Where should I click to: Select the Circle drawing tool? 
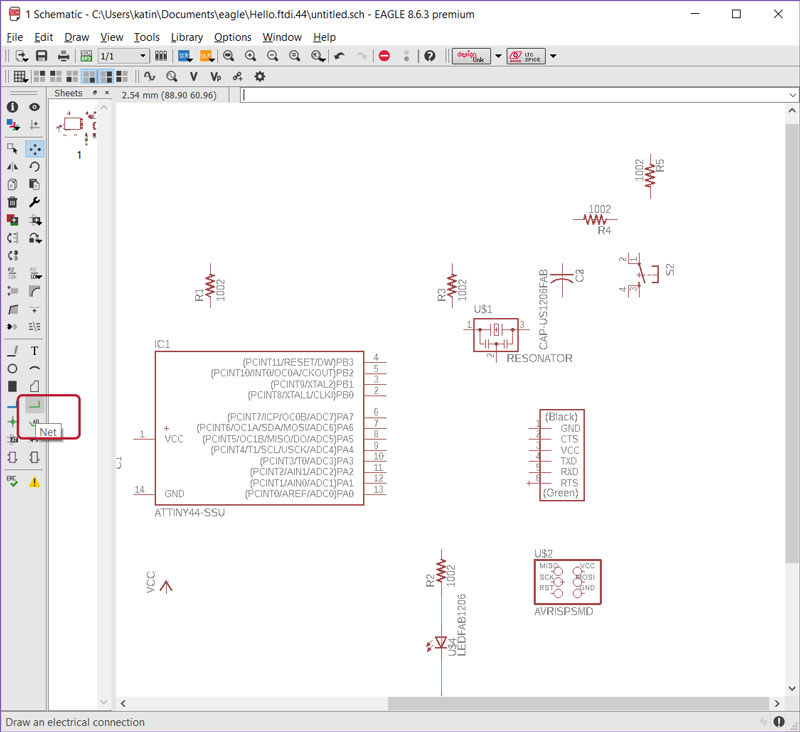[x=12, y=368]
